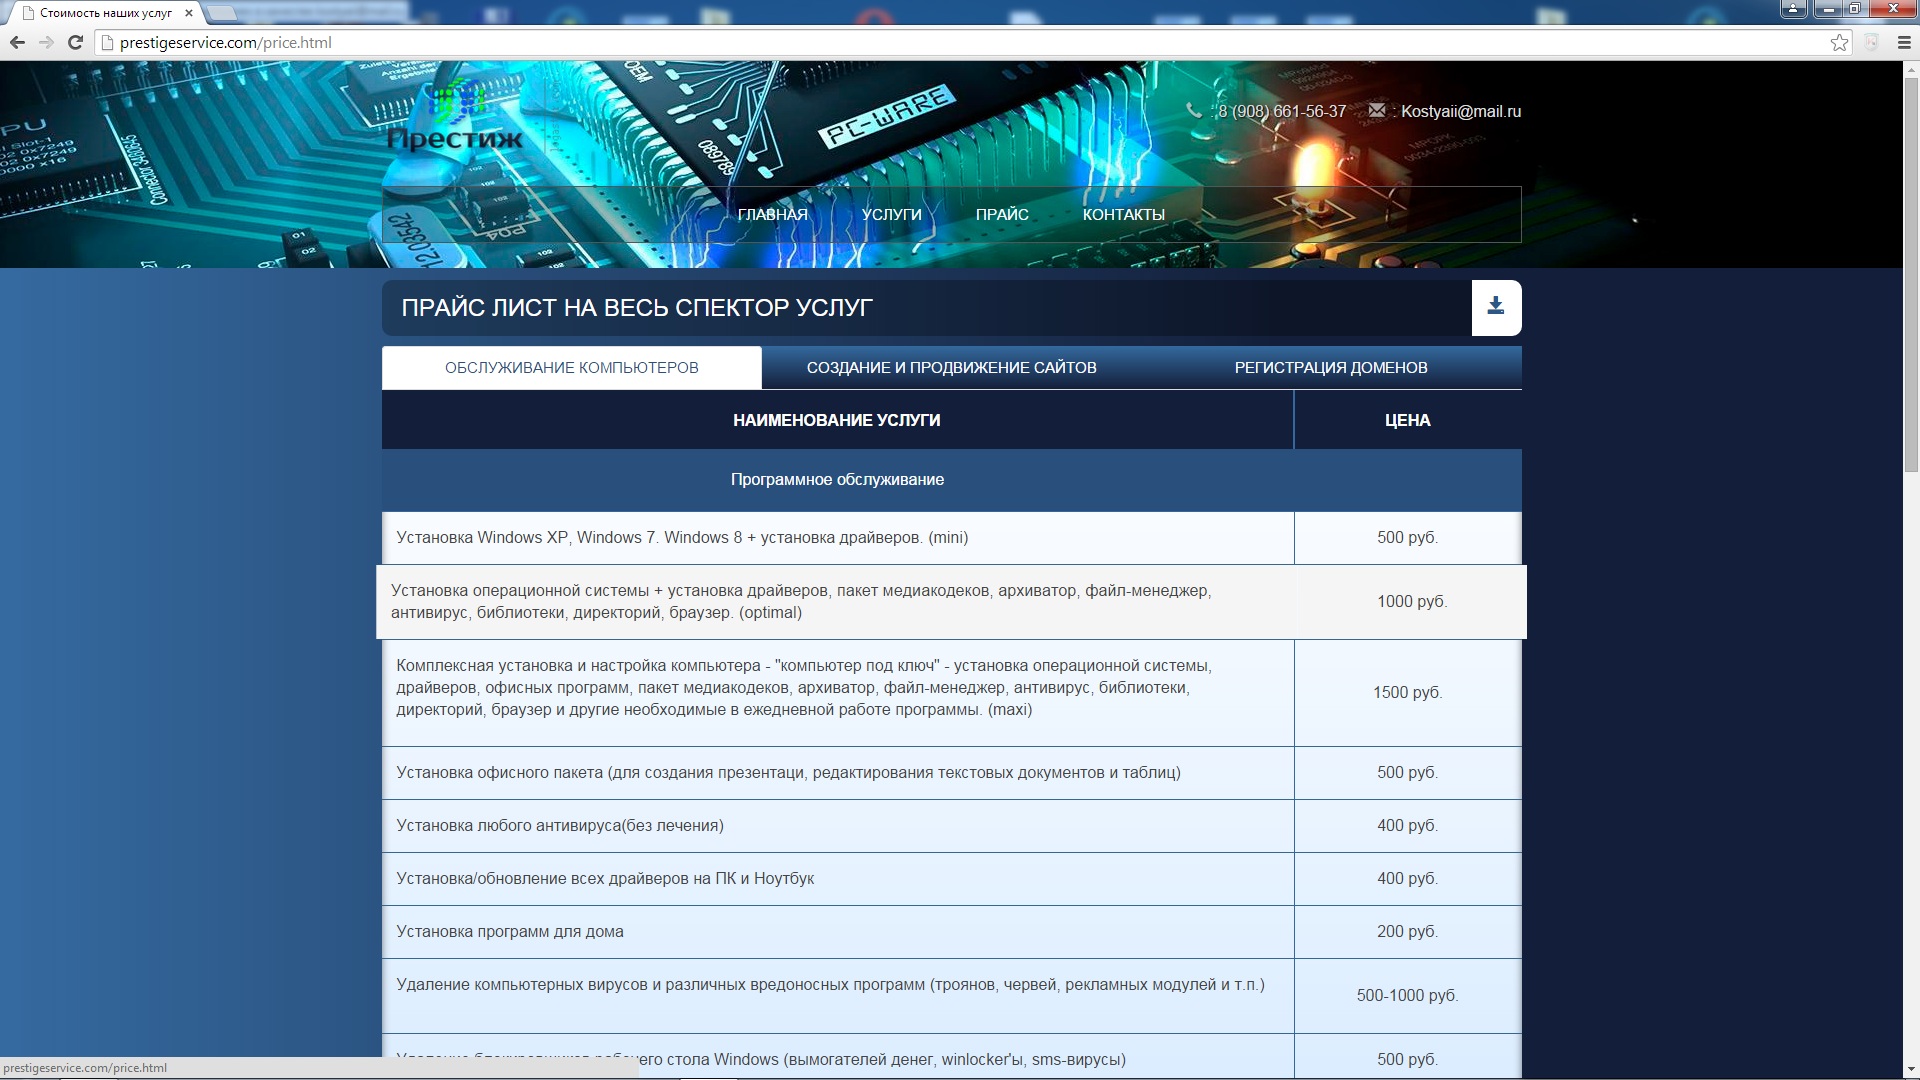Viewport: 1920px width, 1080px height.
Task: Open the Chrome hamburger menu
Action: point(1904,43)
